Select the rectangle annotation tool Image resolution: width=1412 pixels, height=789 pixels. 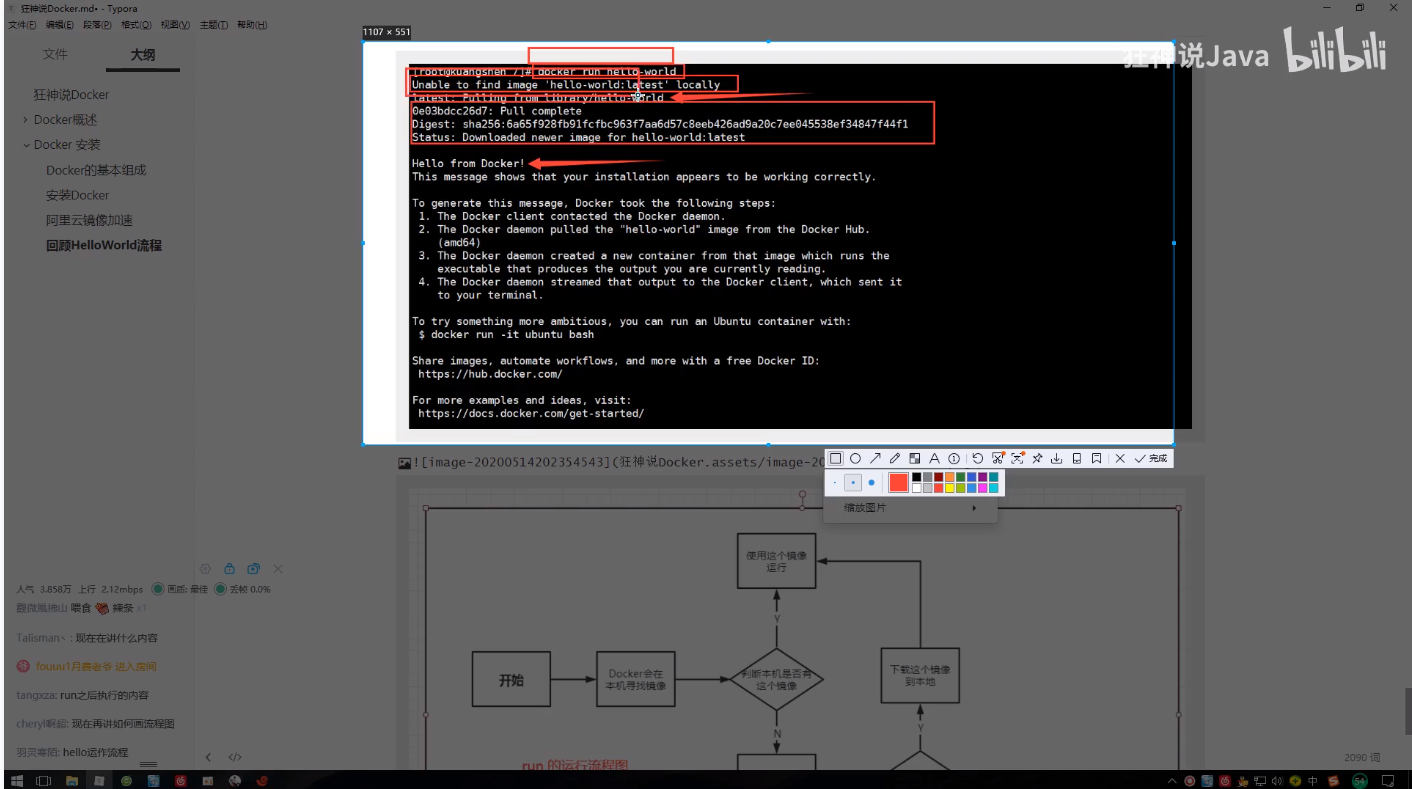pyautogui.click(x=835, y=458)
